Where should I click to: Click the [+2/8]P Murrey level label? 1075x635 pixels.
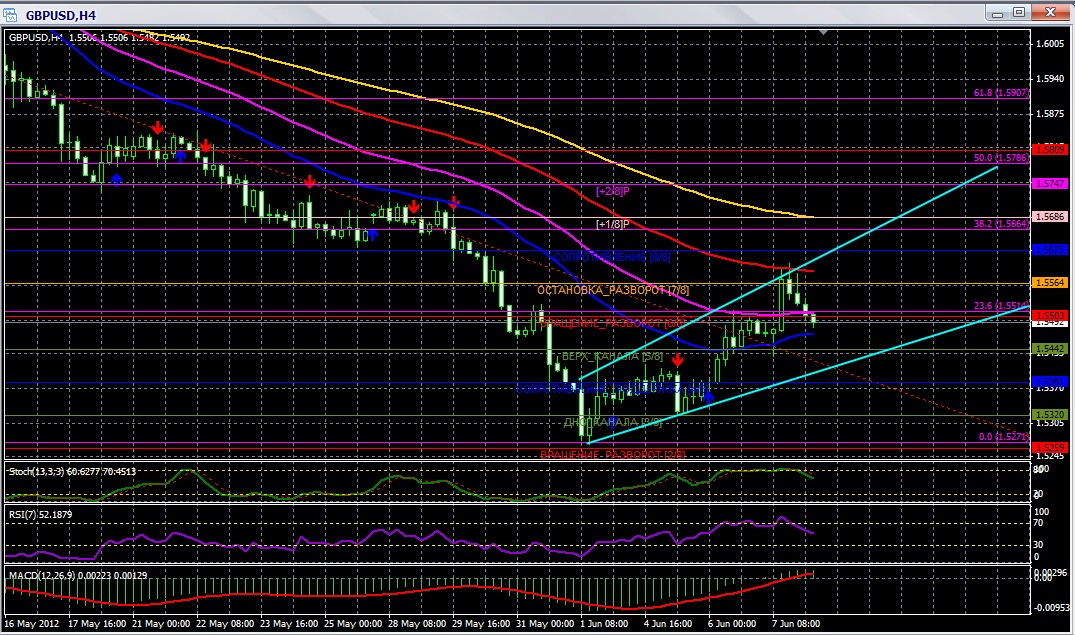(612, 191)
